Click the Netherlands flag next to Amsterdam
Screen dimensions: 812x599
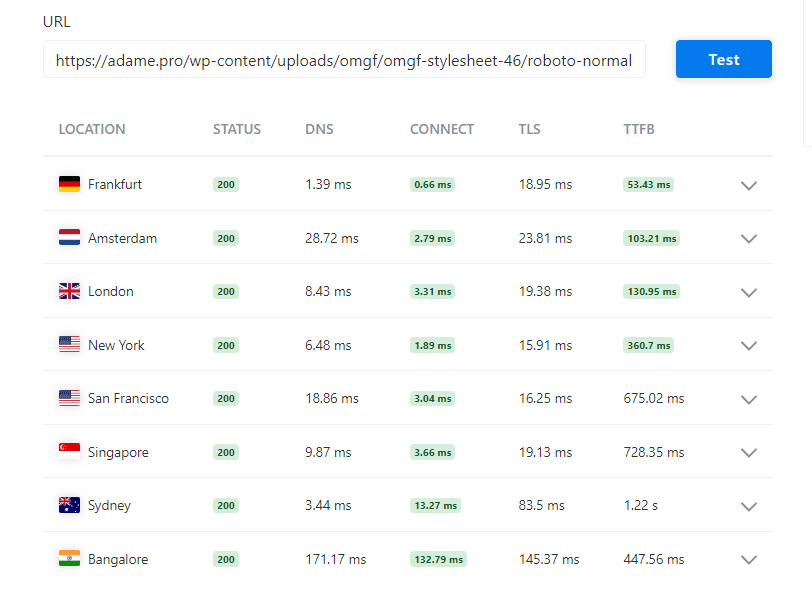point(69,238)
